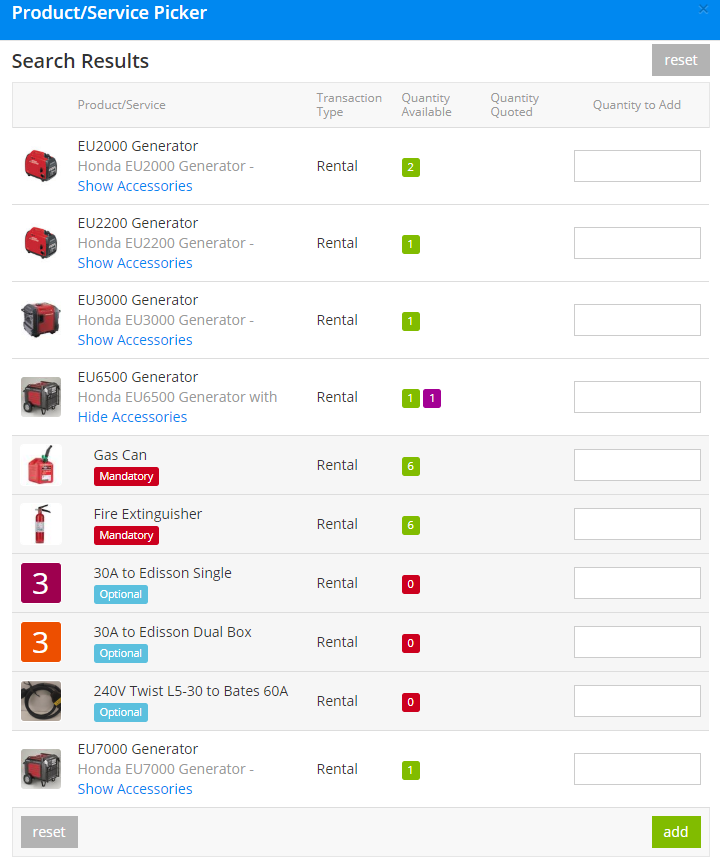Click quantity field for EU3000 Generator

[x=637, y=320]
